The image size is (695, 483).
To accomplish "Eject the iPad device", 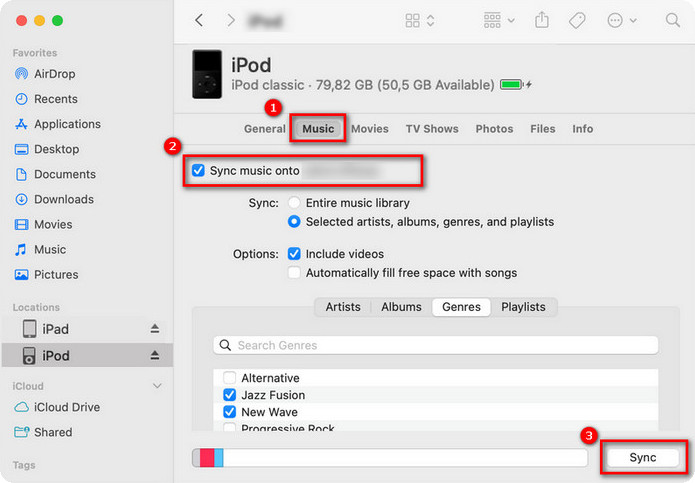I will [155, 329].
